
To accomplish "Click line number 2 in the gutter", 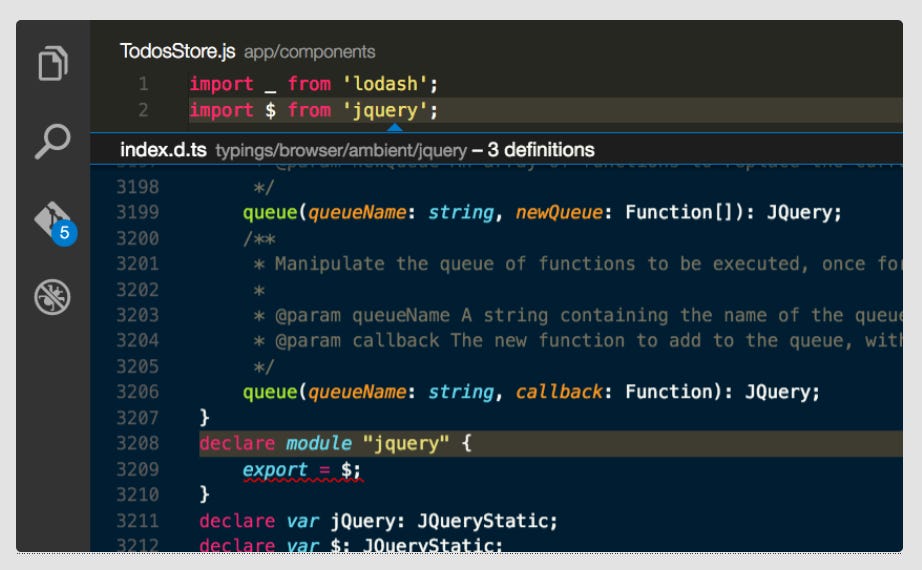I will 143,110.
